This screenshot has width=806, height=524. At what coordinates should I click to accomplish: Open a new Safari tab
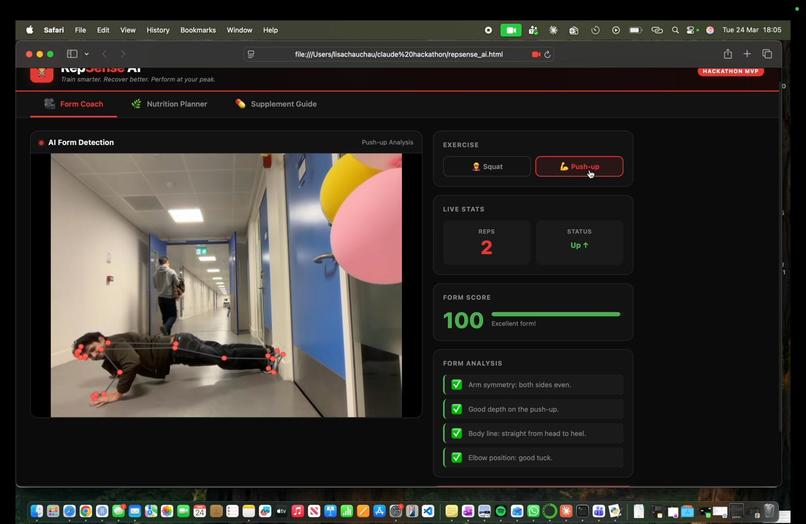pyautogui.click(x=747, y=54)
